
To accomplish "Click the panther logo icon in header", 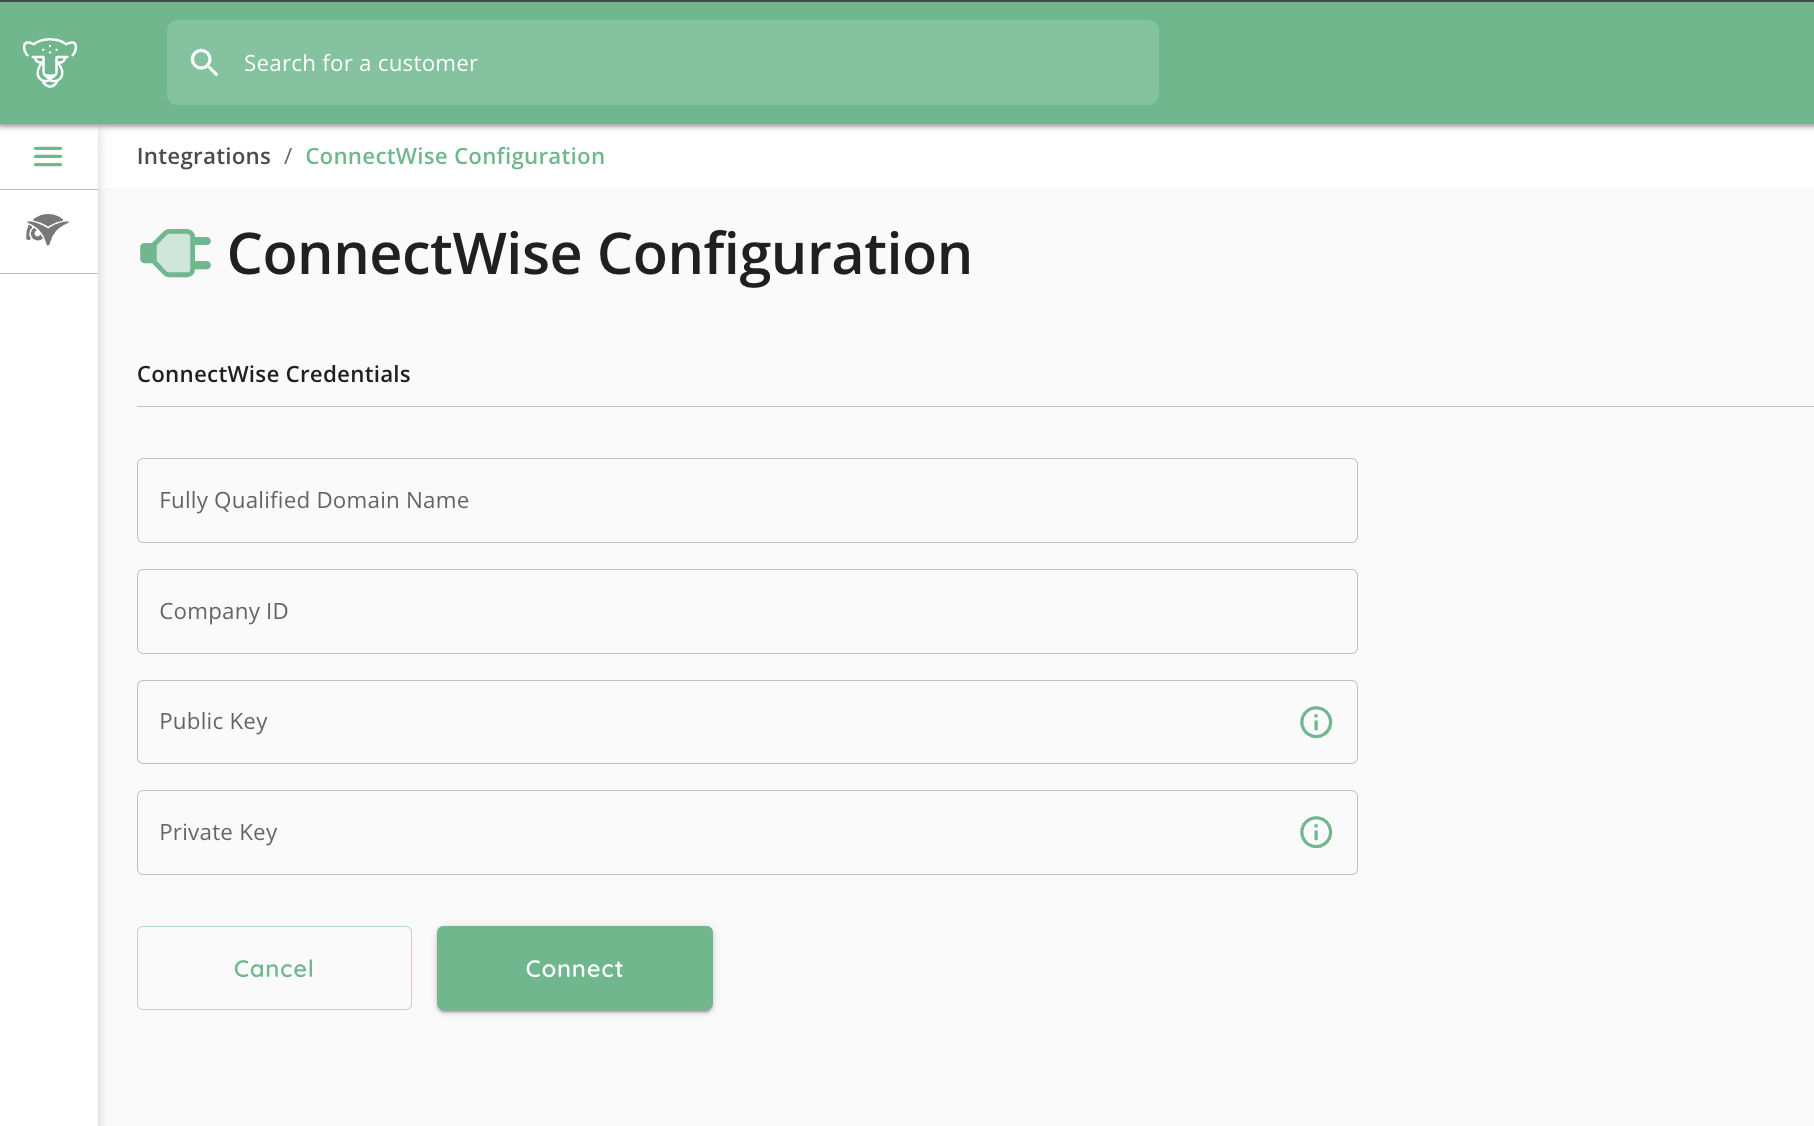I will point(50,63).
